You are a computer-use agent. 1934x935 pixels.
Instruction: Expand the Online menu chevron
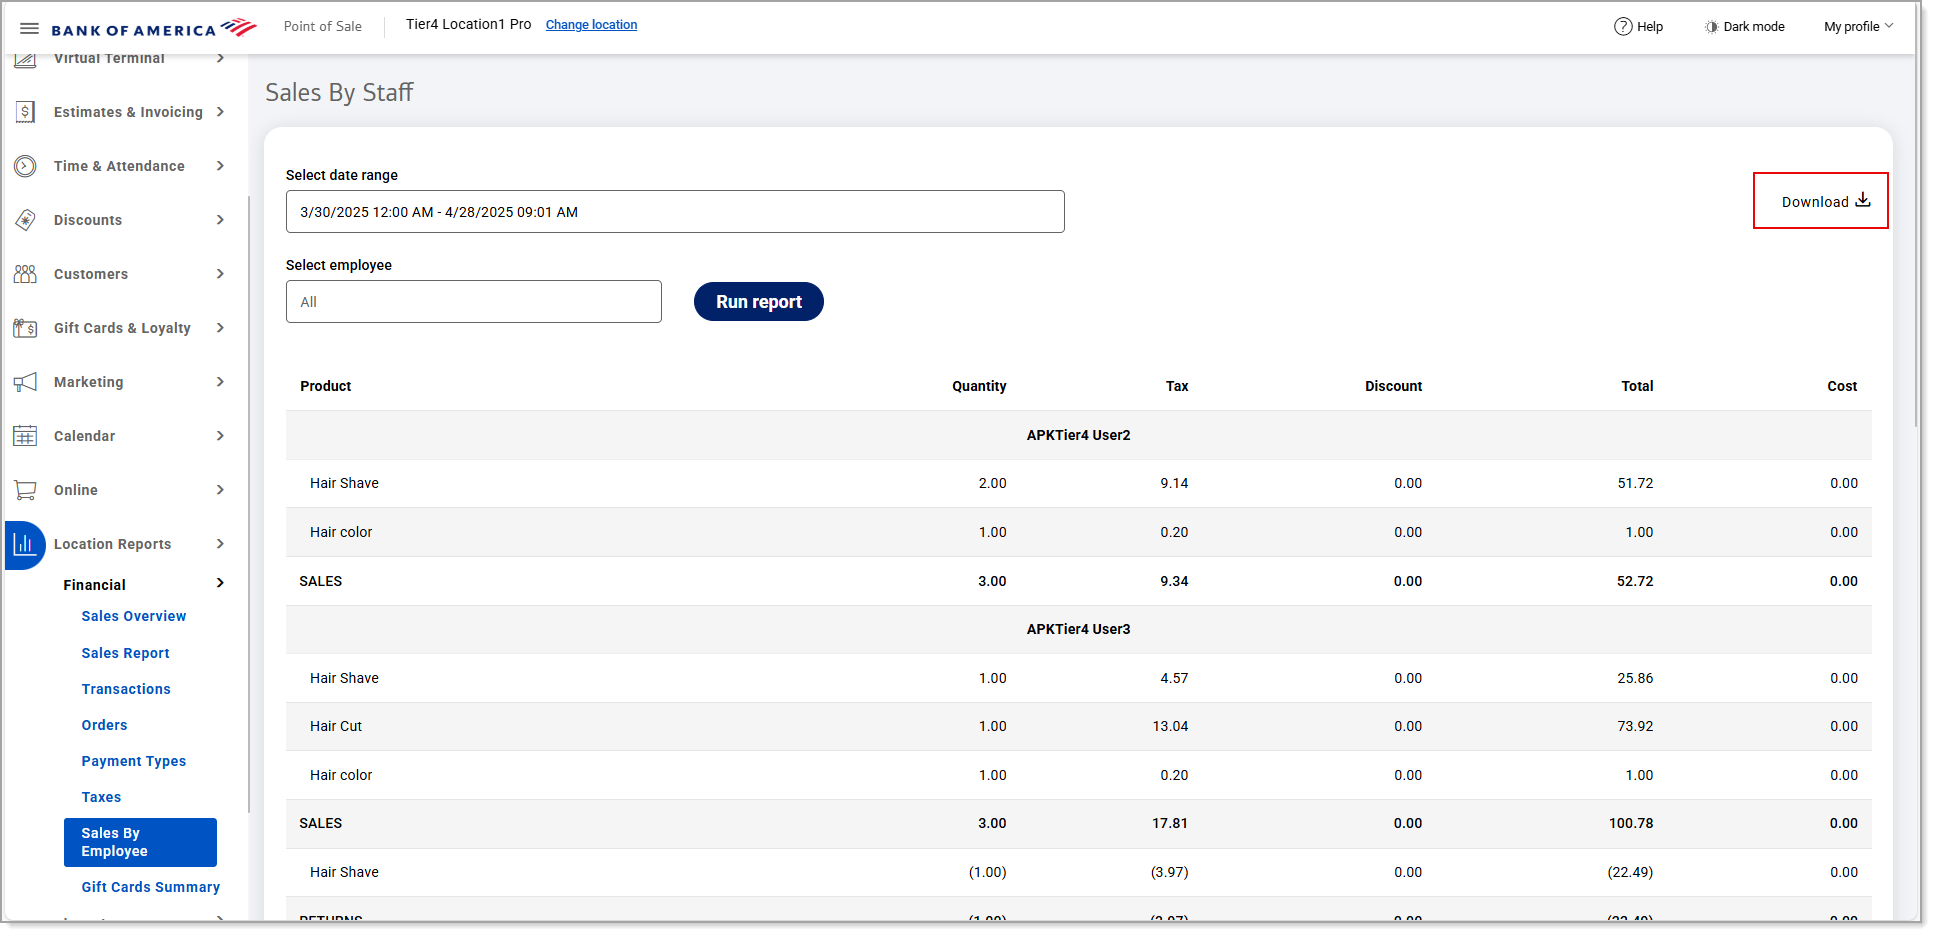[x=220, y=490]
